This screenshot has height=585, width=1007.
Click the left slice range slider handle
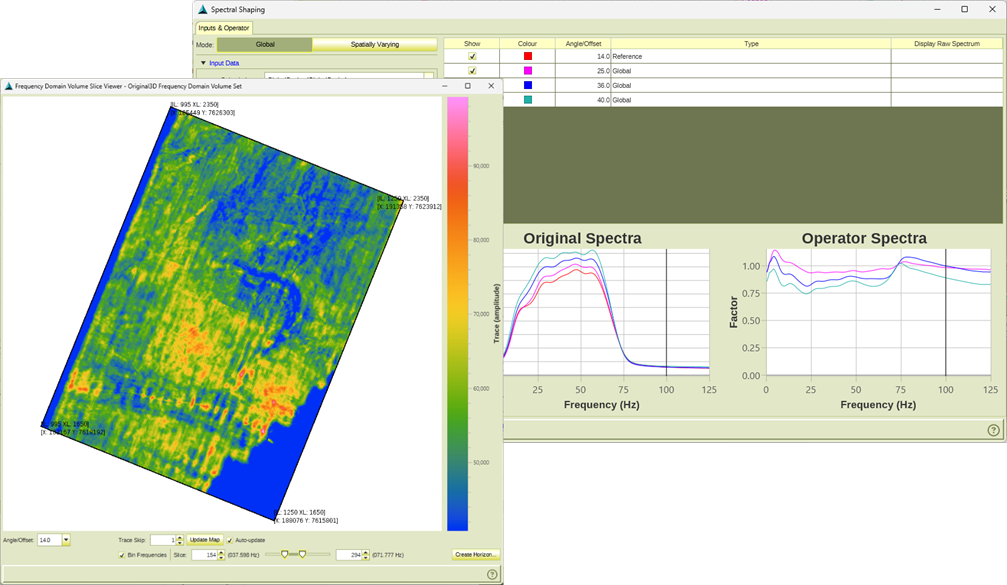[x=285, y=554]
